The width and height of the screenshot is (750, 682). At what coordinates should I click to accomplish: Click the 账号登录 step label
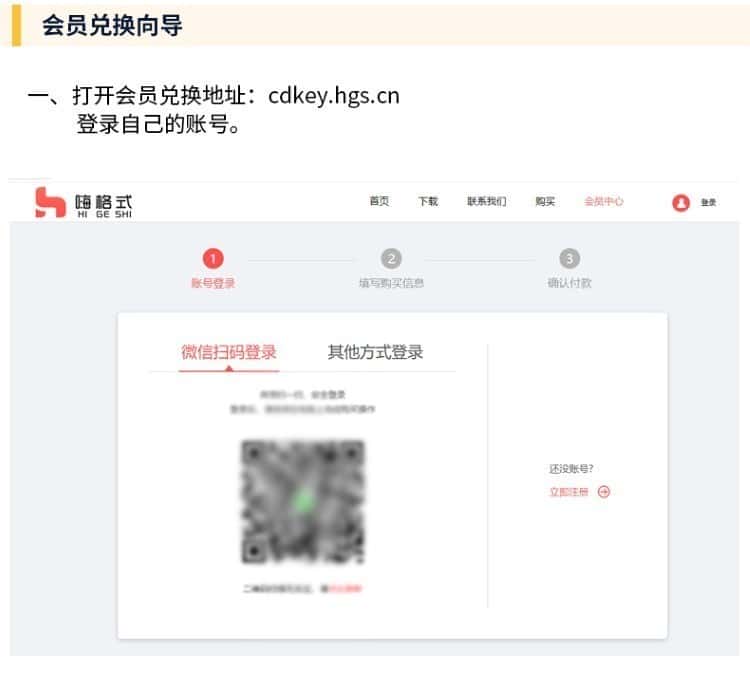213,283
